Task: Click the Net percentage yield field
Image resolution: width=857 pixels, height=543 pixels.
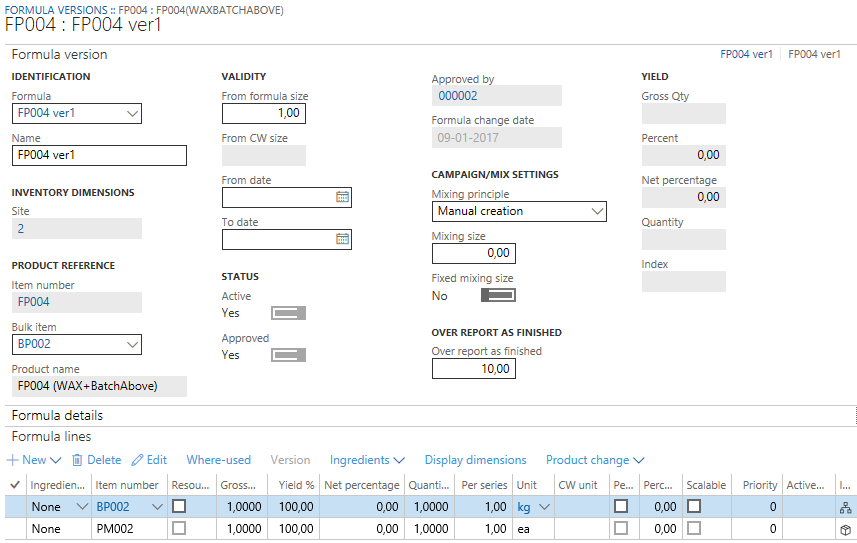Action: click(684, 197)
